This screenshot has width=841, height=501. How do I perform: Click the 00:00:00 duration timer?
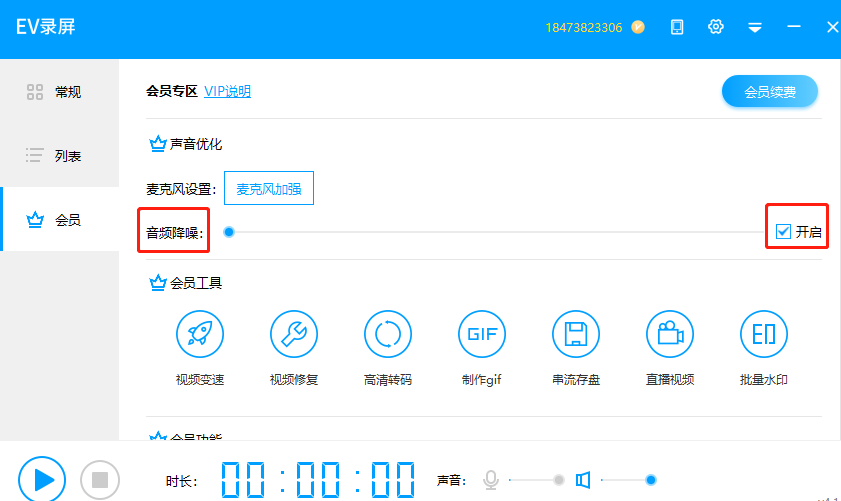318,480
